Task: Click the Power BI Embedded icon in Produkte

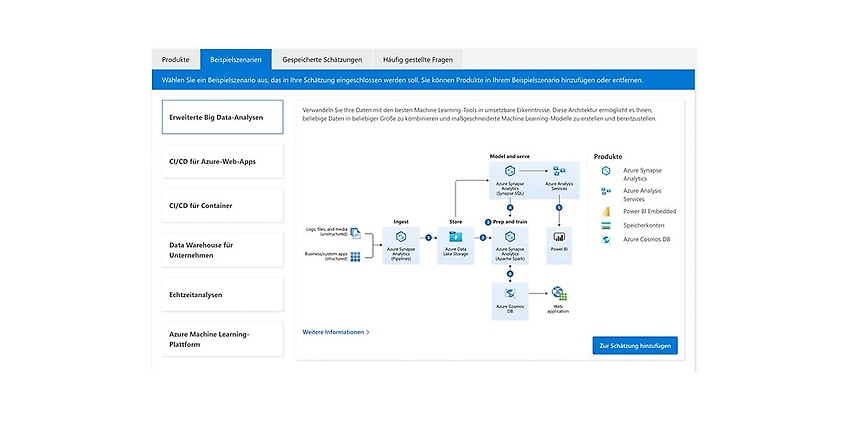Action: coord(606,211)
